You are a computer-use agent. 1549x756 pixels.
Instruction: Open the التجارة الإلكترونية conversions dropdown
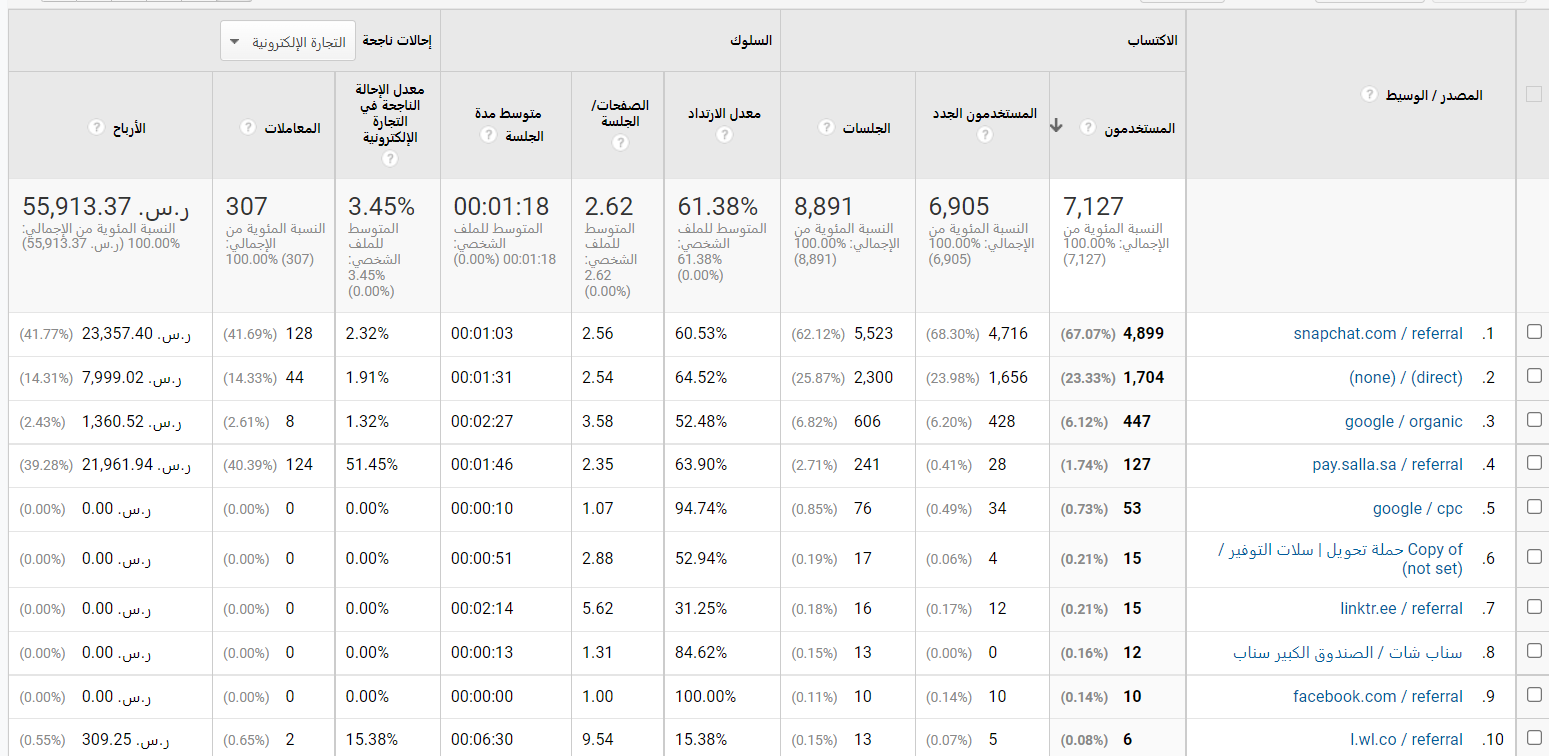click(x=287, y=42)
